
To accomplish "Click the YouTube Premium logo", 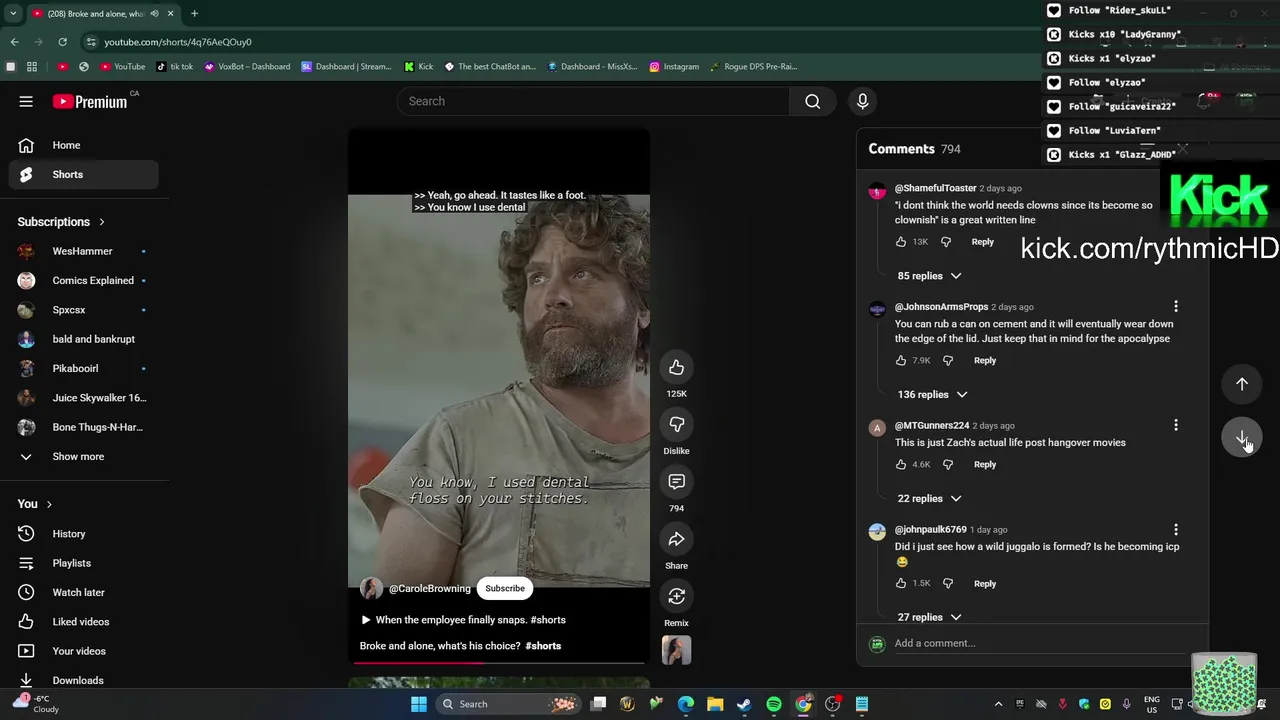I will [90, 101].
